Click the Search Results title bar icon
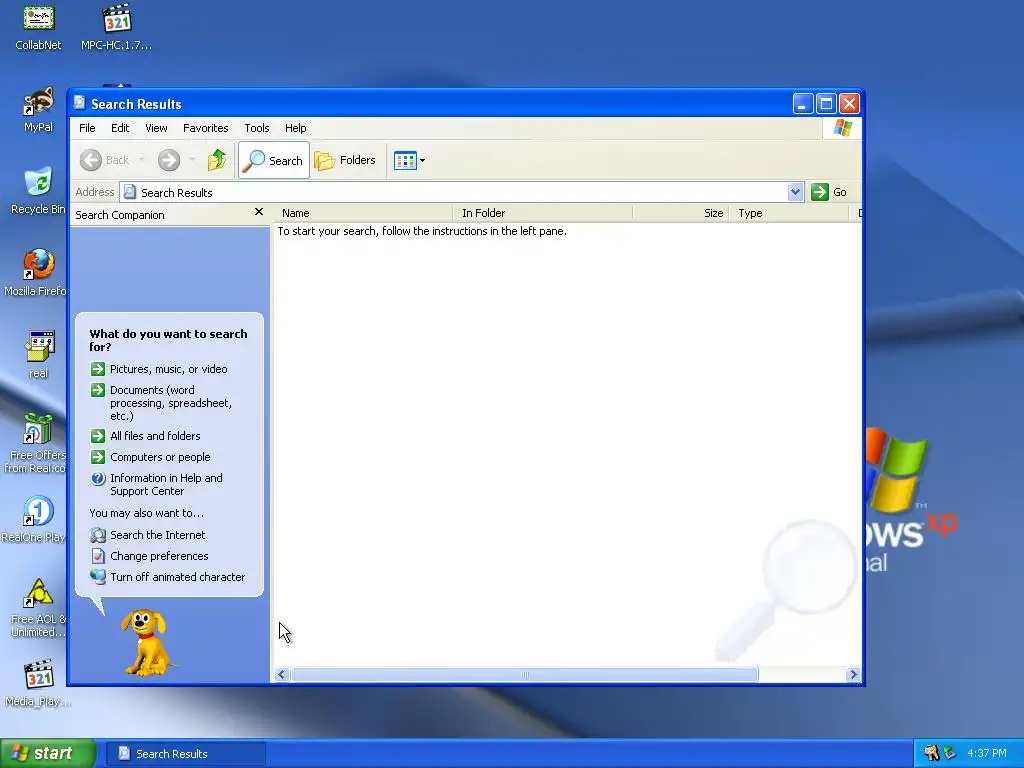Screen dimensions: 1024x768 [80, 103]
